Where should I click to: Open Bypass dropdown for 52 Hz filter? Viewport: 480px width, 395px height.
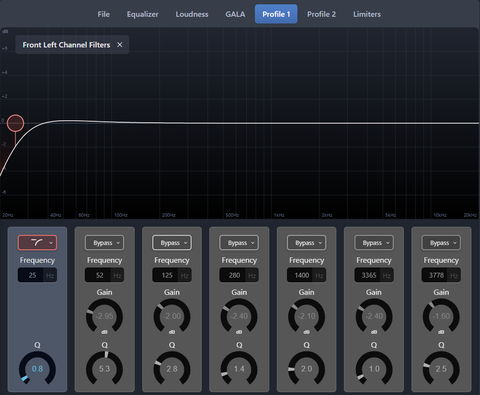point(104,243)
